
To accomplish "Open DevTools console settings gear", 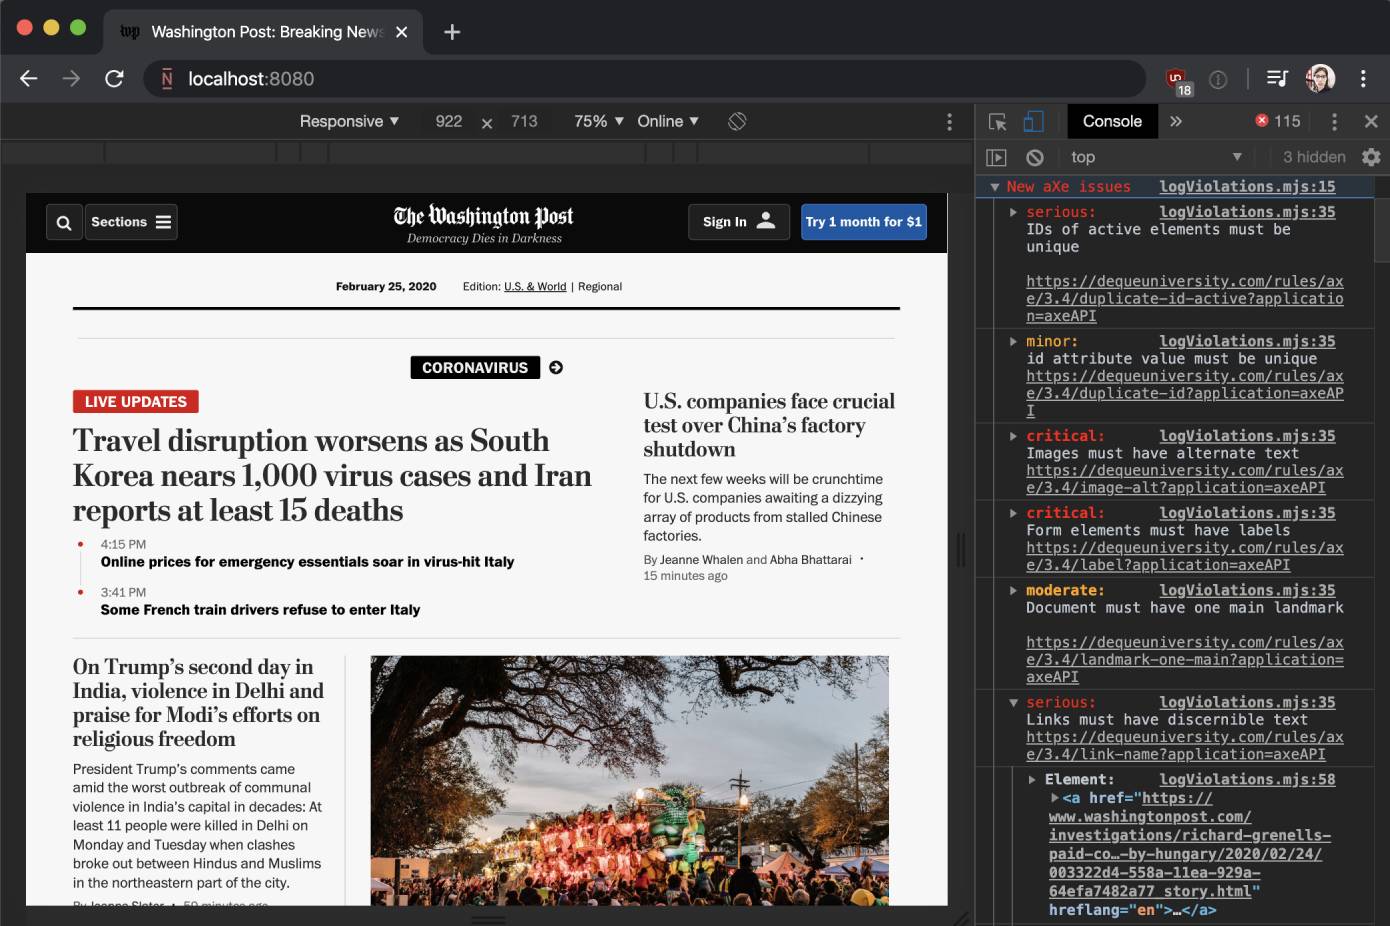I will click(x=1371, y=157).
